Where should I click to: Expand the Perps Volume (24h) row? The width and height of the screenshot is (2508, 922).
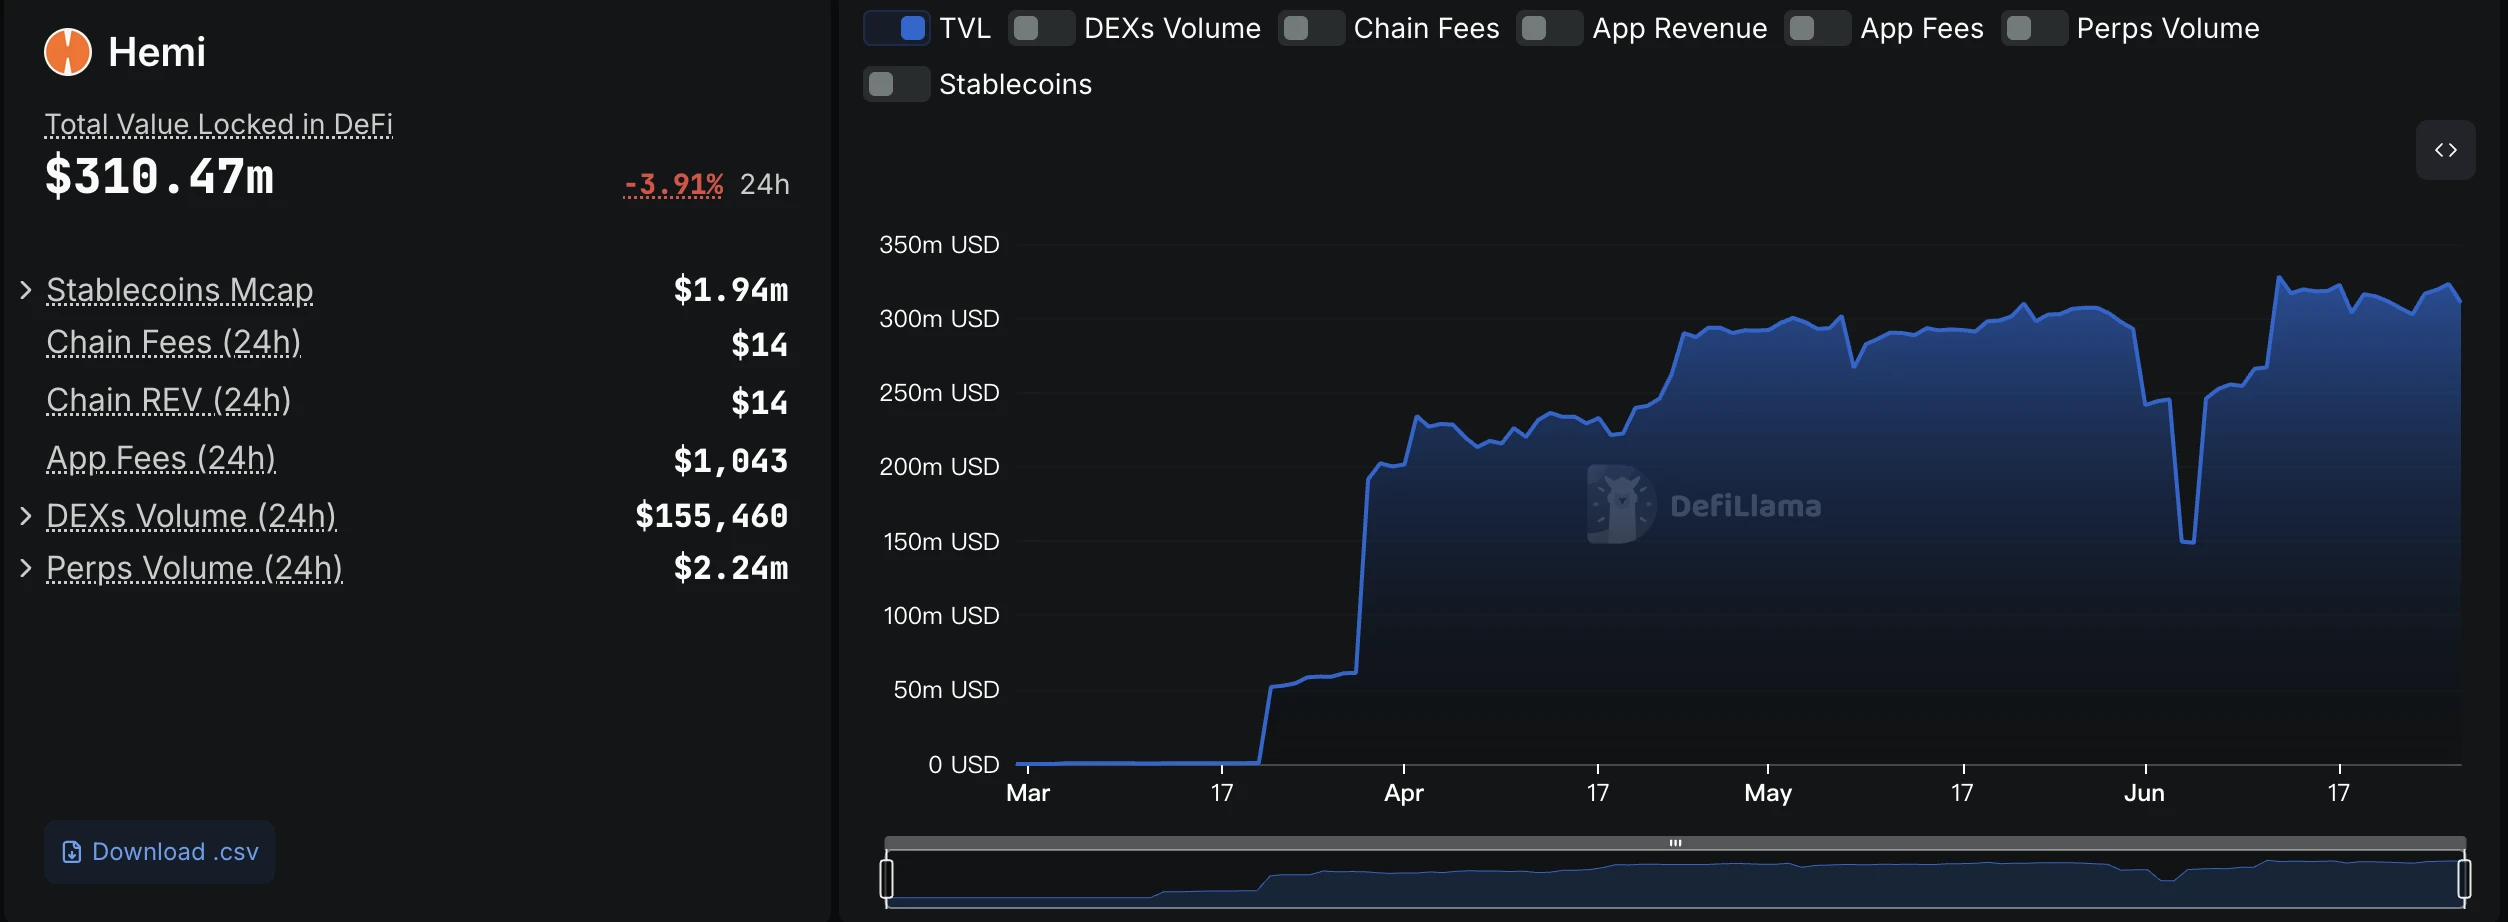(x=26, y=568)
